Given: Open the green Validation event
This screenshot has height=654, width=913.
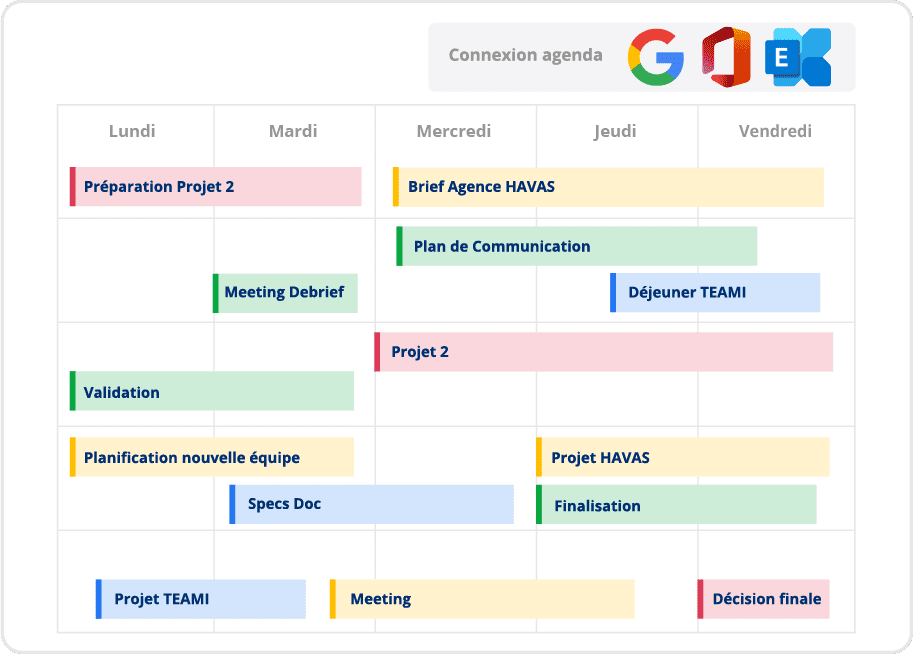Looking at the screenshot, I should click(212, 392).
